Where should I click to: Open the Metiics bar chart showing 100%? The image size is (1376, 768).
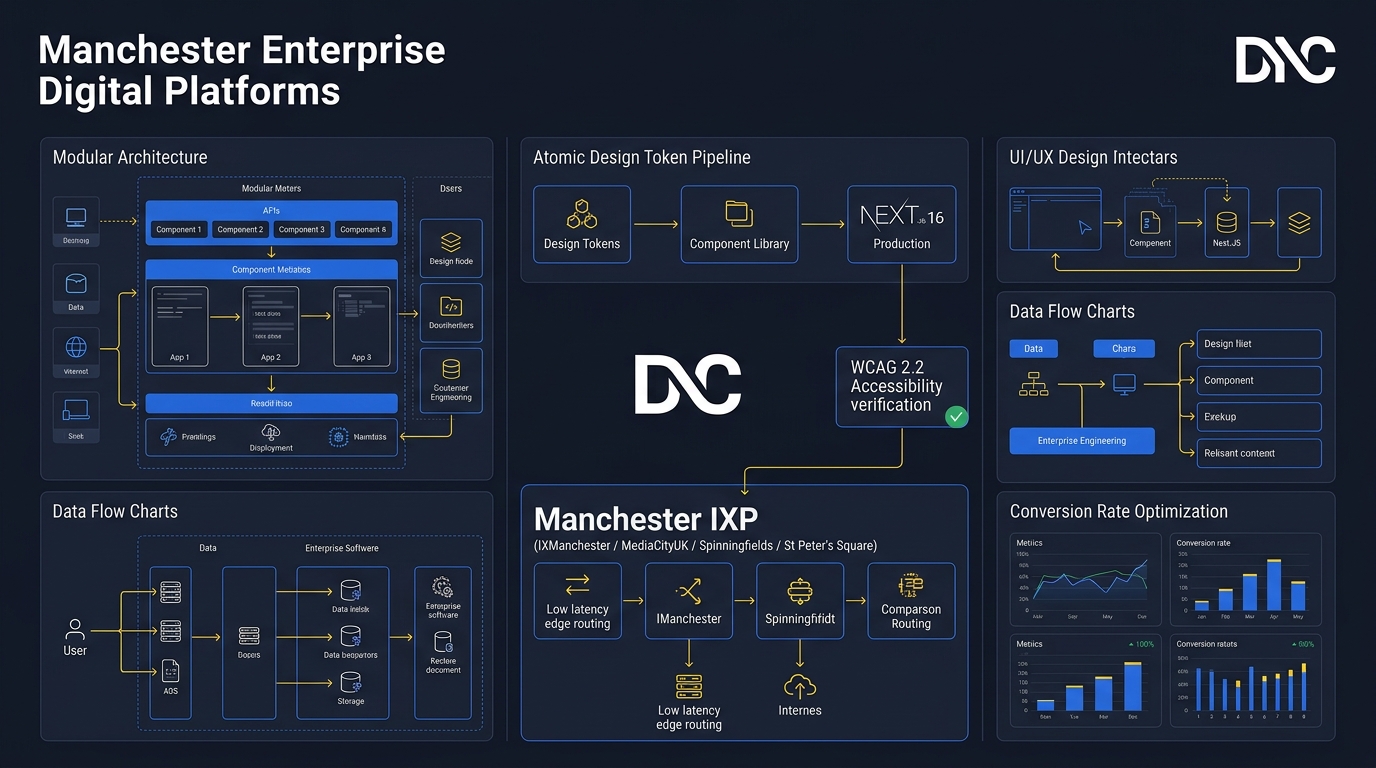coord(1085,681)
